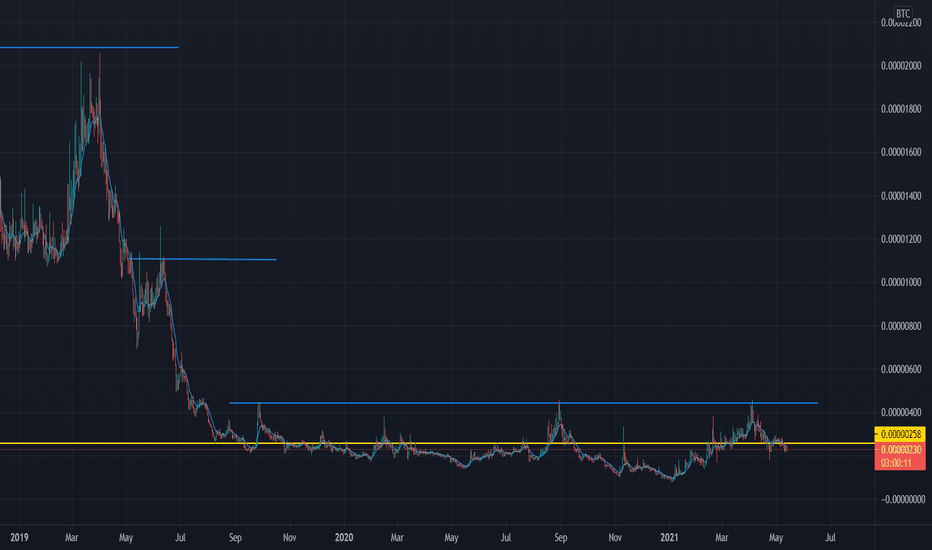Image resolution: width=932 pixels, height=550 pixels.
Task: Click the 2019 time axis label
Action: pos(19,538)
